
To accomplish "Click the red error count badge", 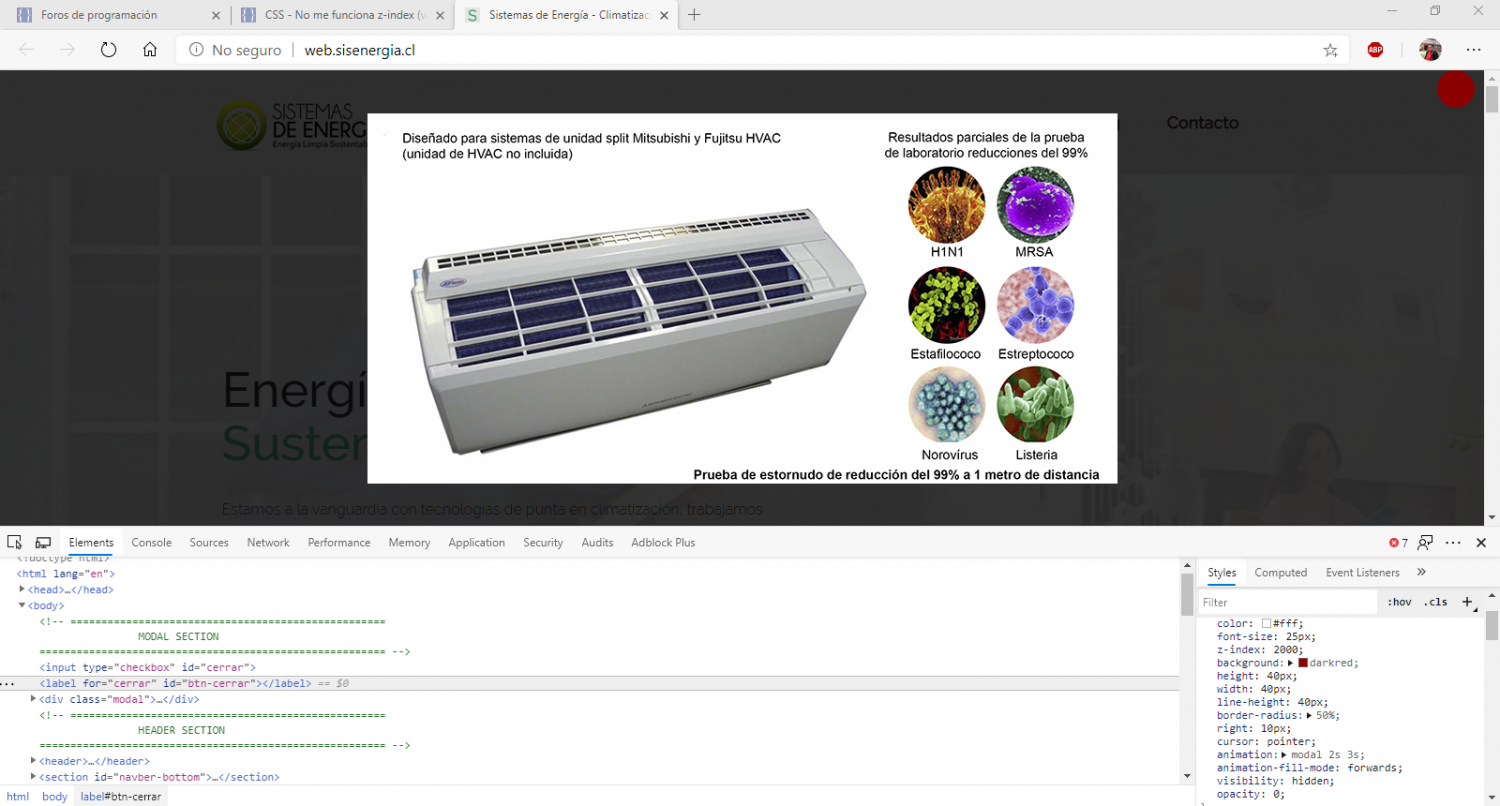I will pyautogui.click(x=1398, y=543).
